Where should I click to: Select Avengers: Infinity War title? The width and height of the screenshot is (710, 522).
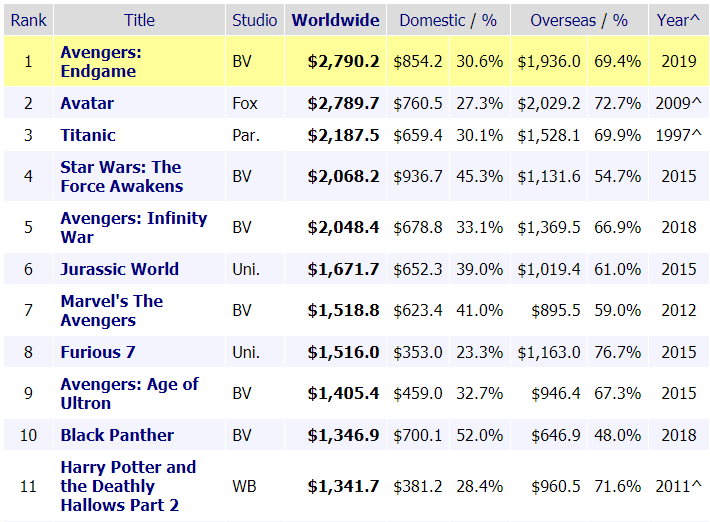click(133, 227)
